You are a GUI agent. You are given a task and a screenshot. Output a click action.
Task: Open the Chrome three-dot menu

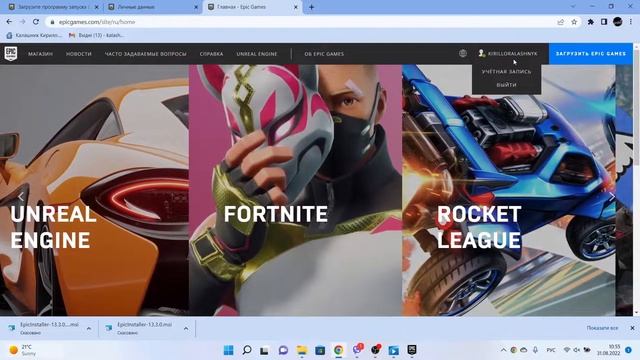(x=631, y=22)
